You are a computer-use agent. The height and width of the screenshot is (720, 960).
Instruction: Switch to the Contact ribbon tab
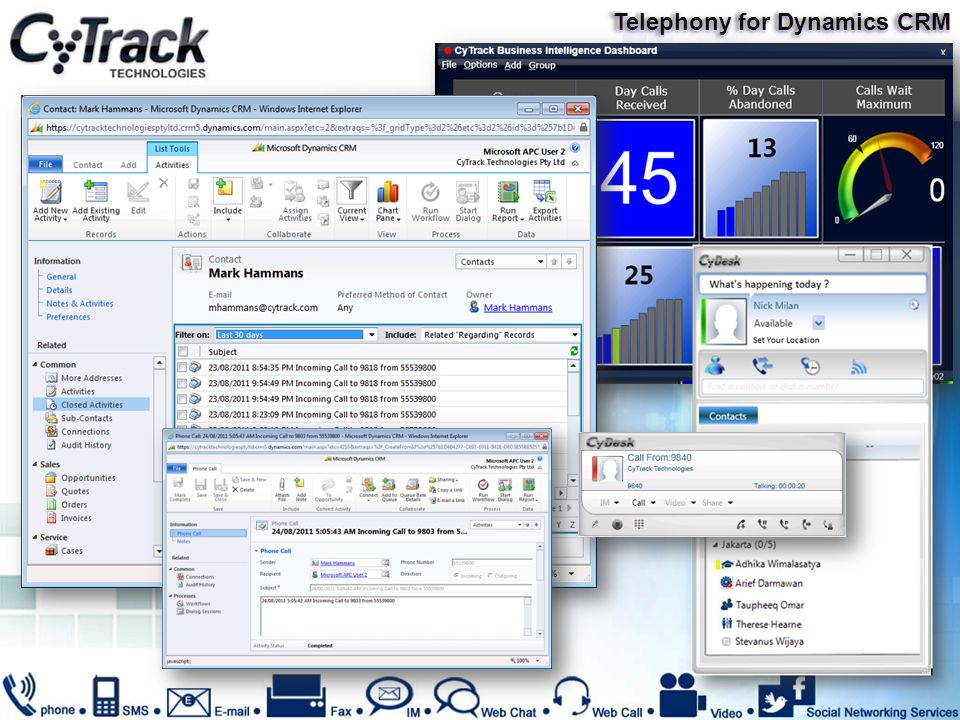tap(88, 165)
